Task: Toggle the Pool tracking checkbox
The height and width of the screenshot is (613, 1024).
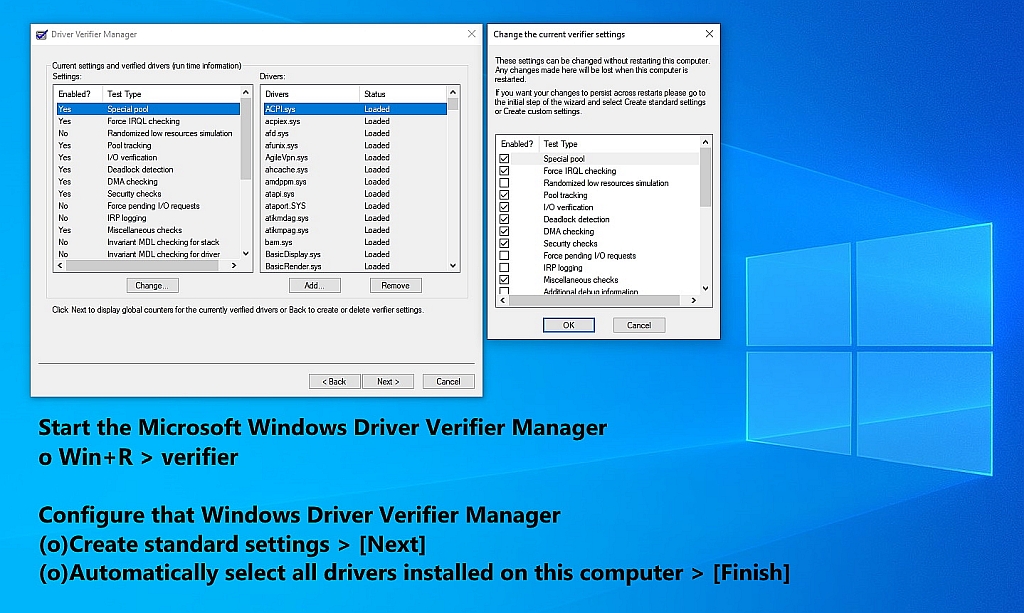Action: click(504, 195)
